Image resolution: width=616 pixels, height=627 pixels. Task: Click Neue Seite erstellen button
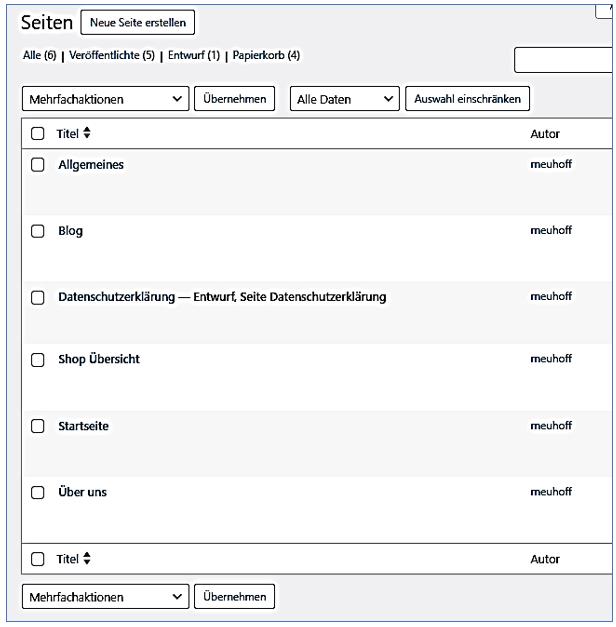click(x=138, y=21)
